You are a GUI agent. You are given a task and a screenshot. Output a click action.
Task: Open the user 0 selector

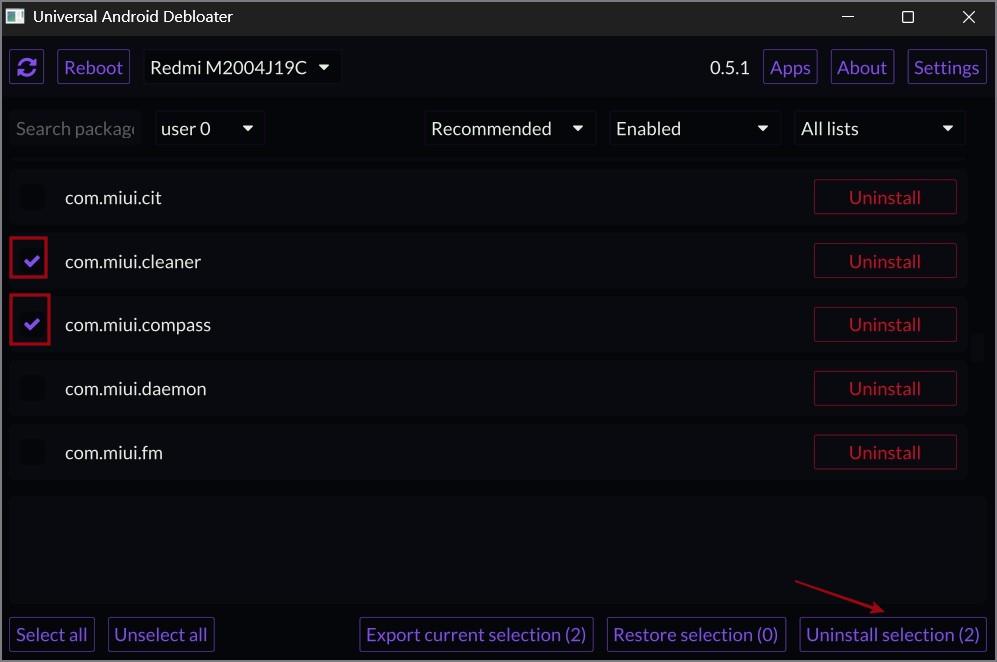coord(209,128)
